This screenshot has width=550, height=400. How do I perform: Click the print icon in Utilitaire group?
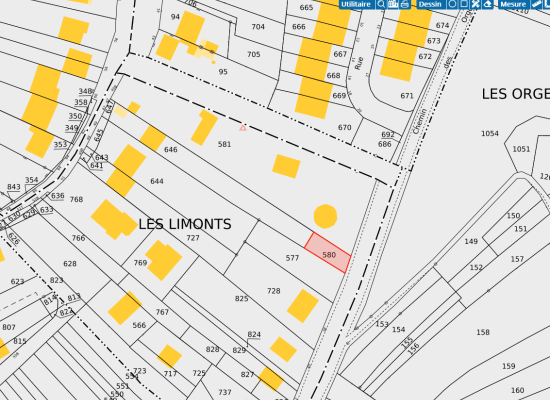(x=405, y=4)
